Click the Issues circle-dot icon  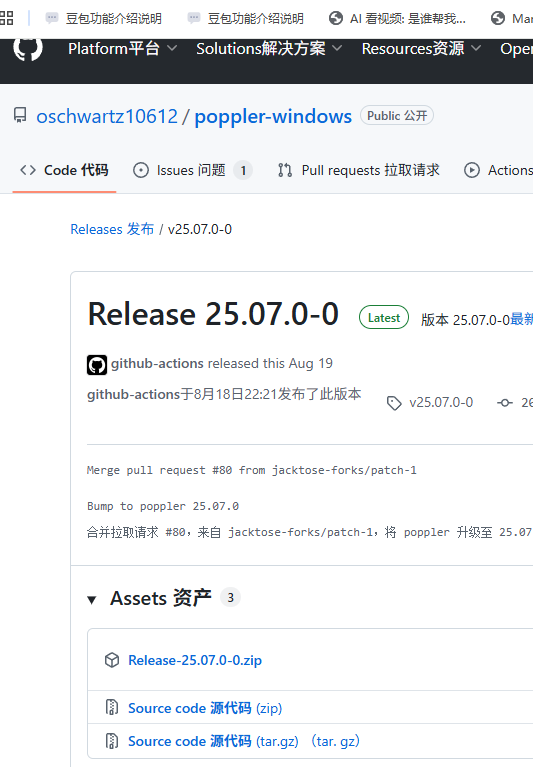141,170
